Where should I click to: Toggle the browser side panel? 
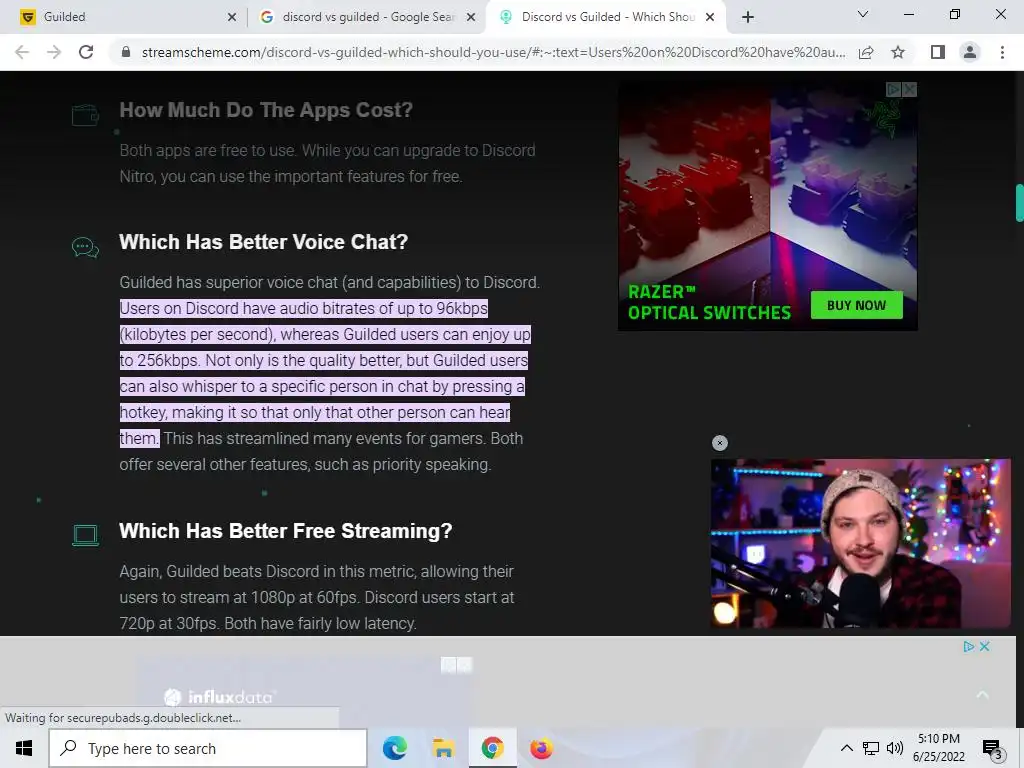(x=938, y=52)
